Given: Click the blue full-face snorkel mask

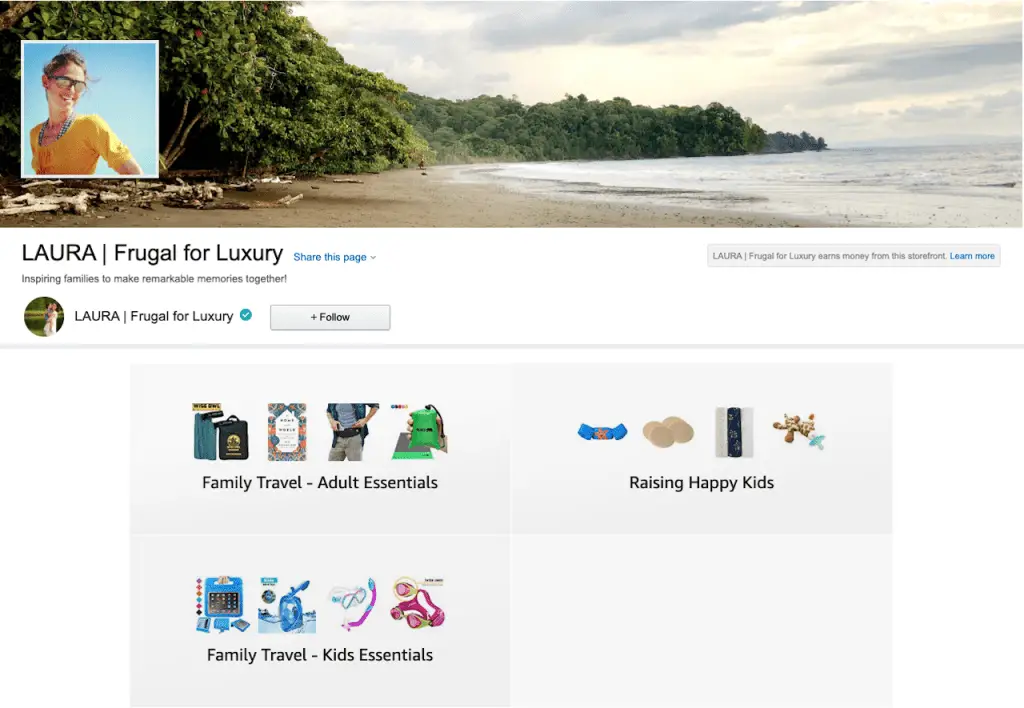Looking at the screenshot, I should click(287, 605).
